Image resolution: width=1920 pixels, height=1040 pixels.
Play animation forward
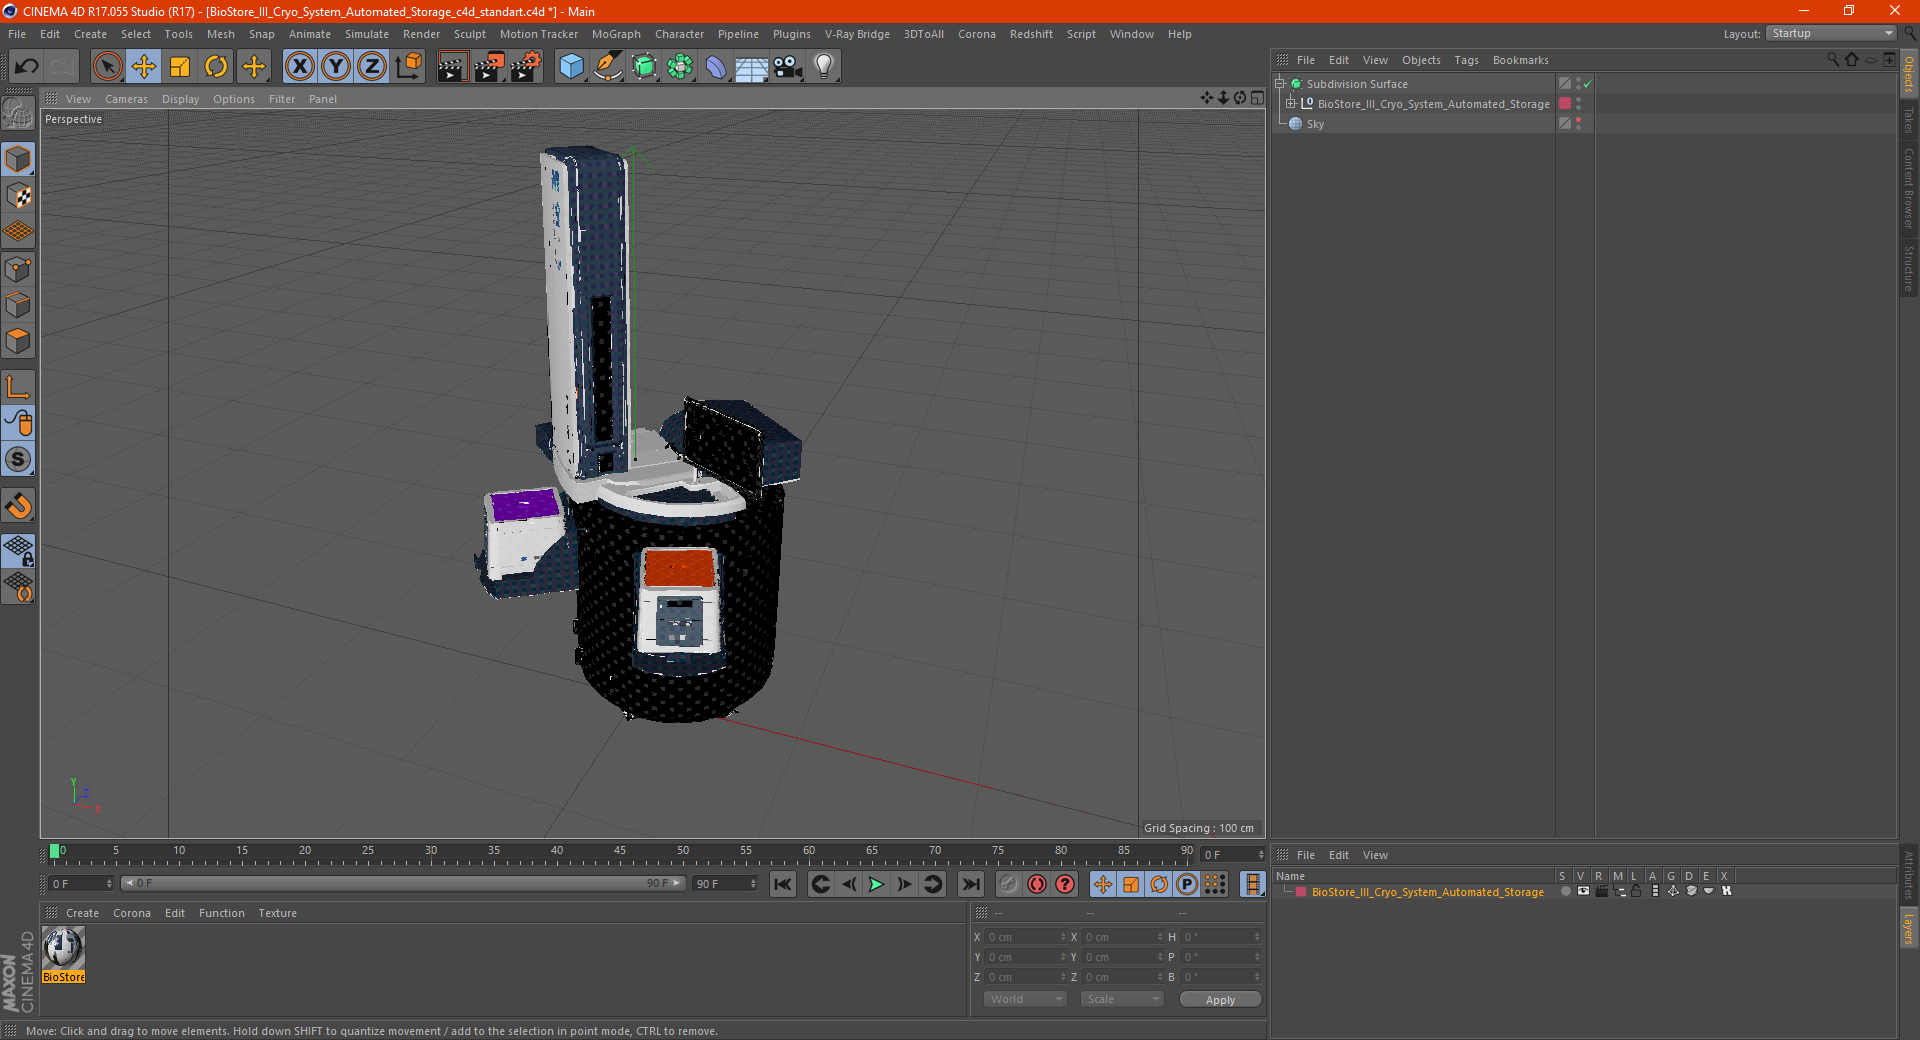point(876,884)
